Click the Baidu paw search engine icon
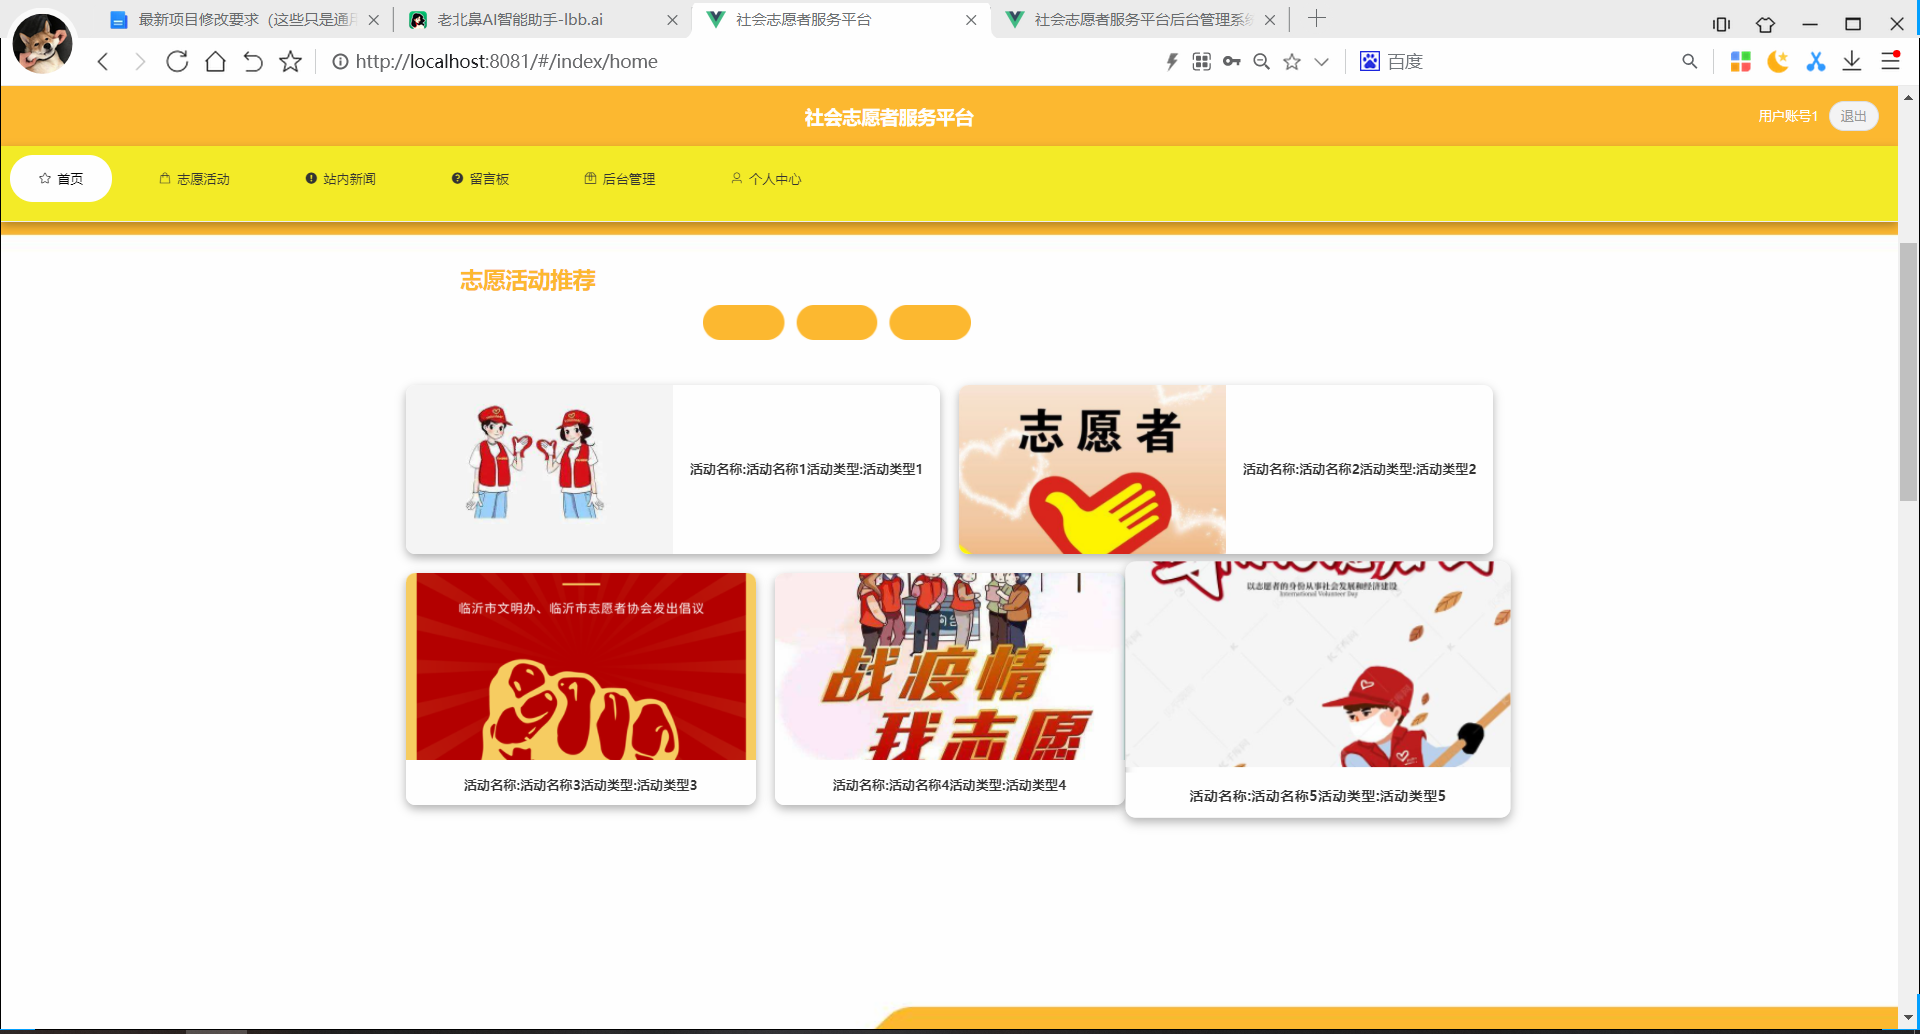1920x1034 pixels. [1370, 62]
